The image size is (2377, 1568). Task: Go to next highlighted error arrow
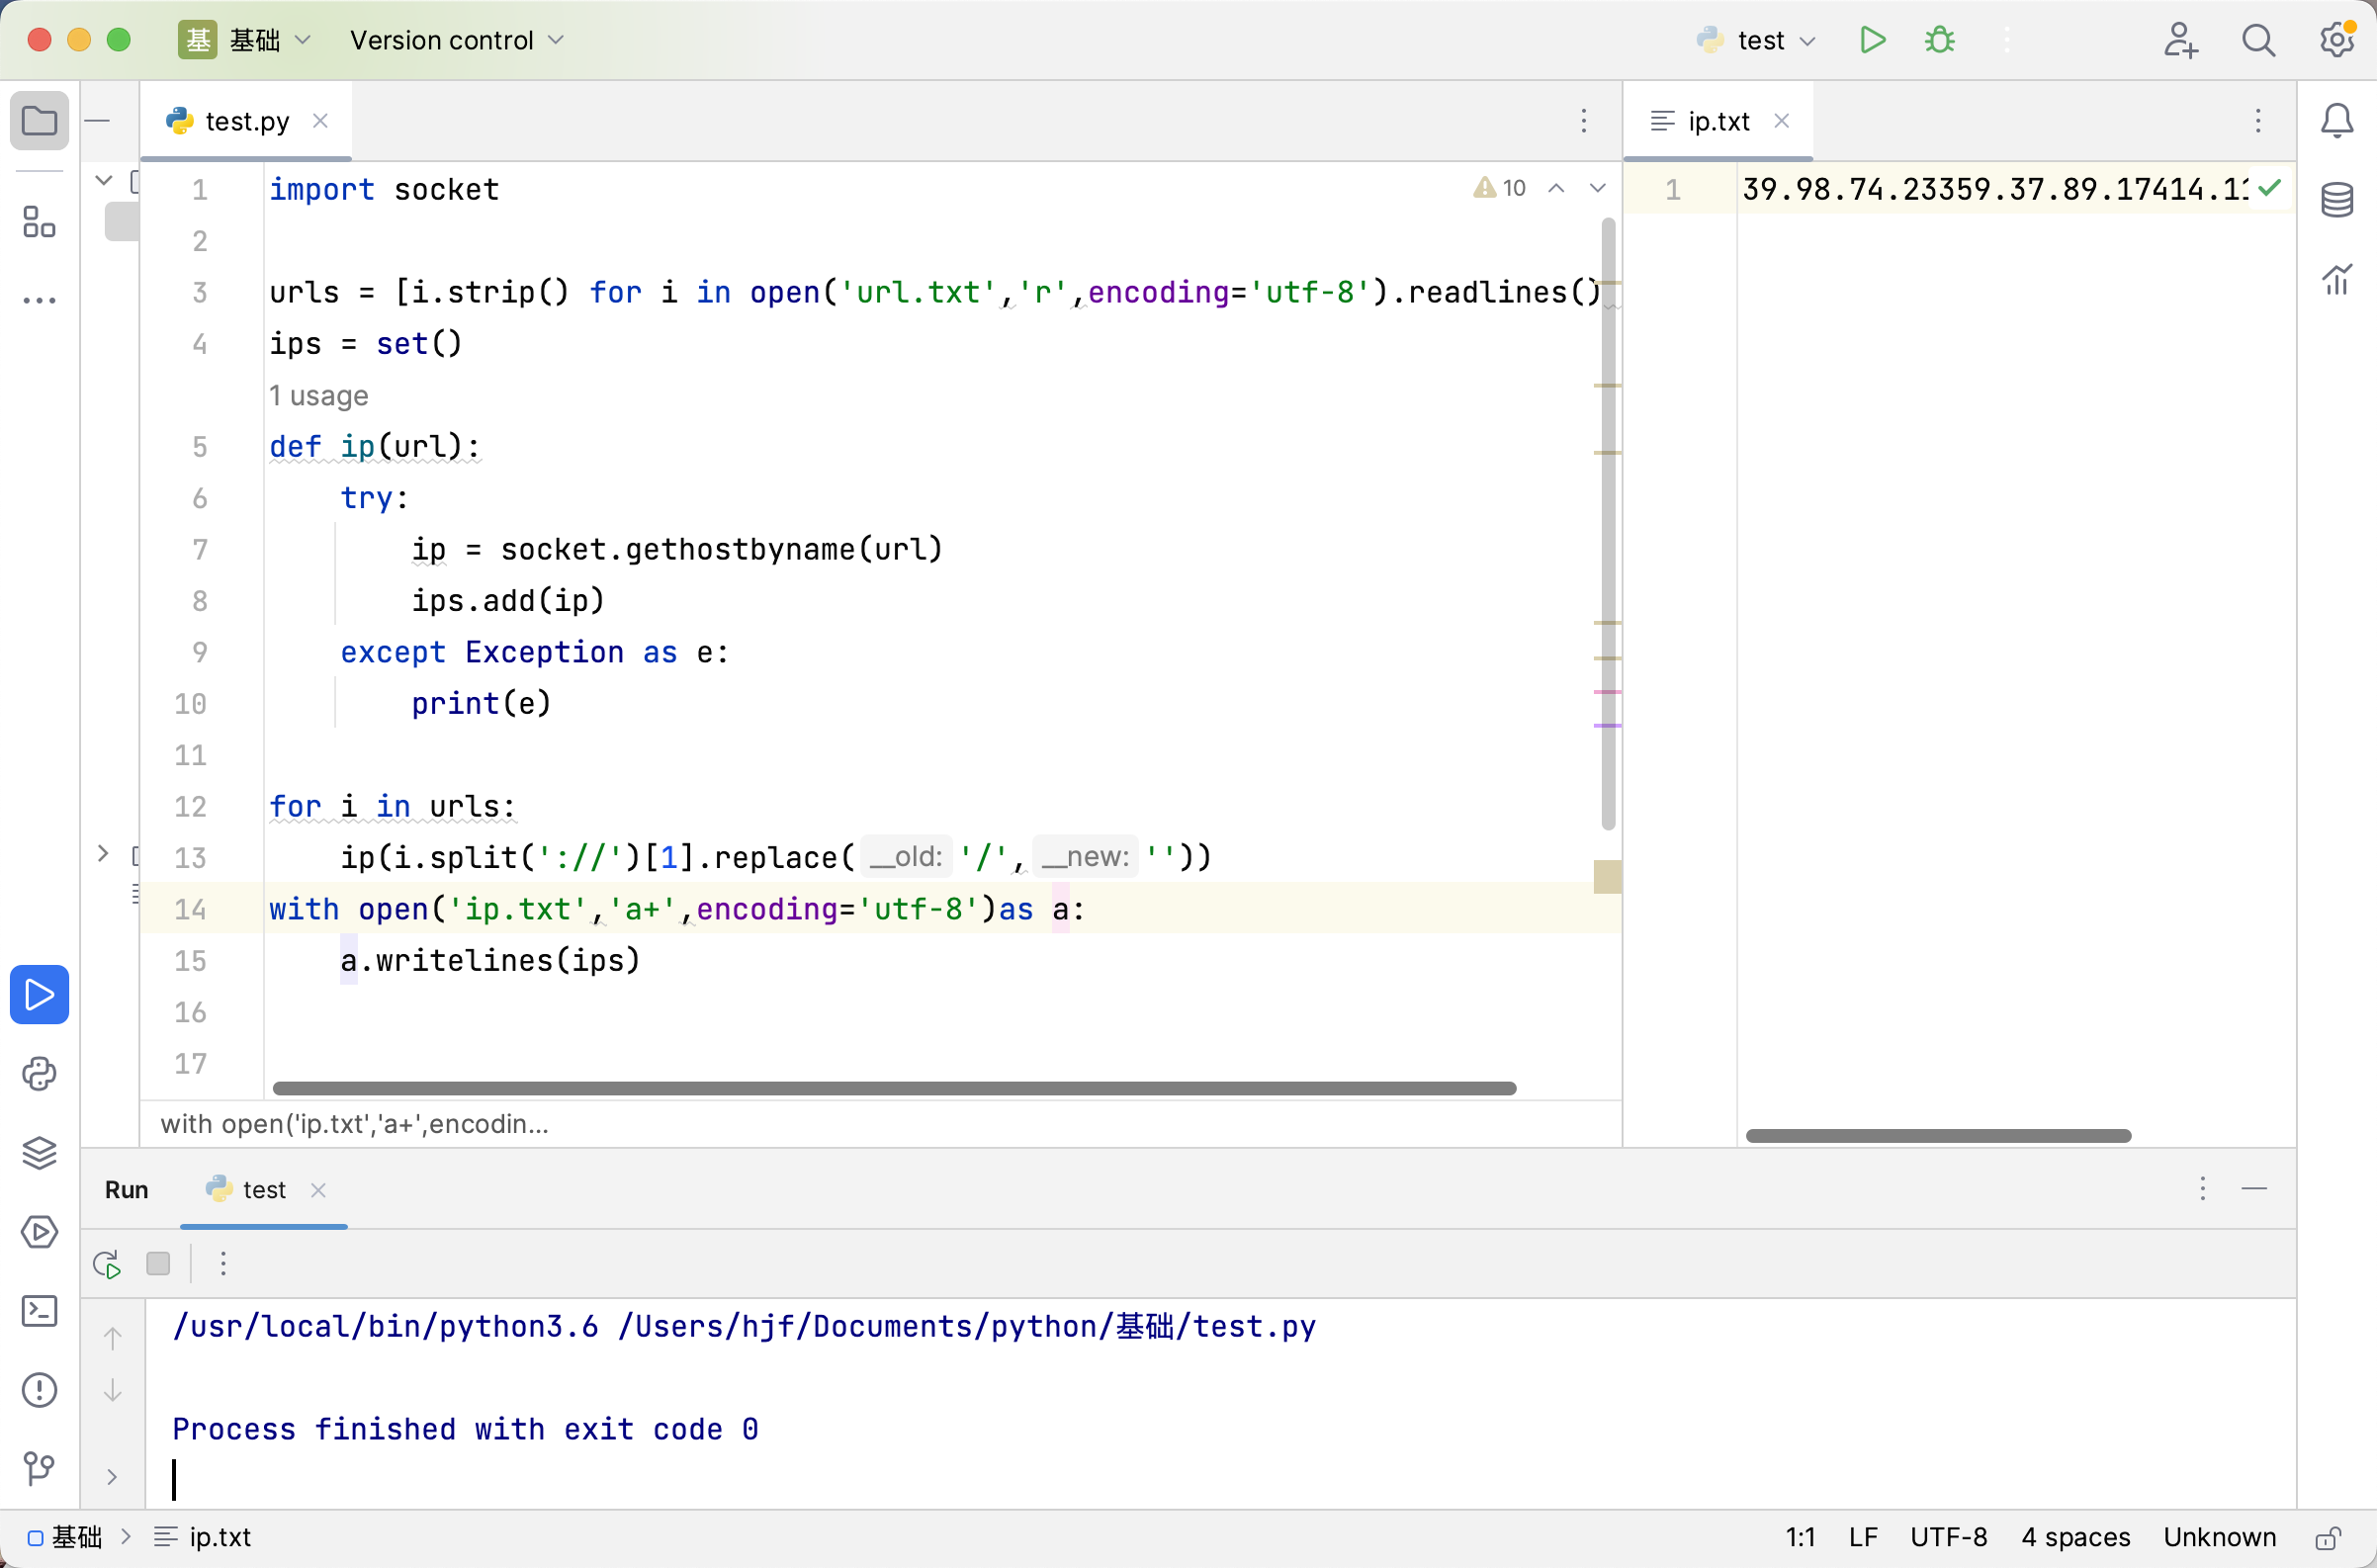[1597, 188]
